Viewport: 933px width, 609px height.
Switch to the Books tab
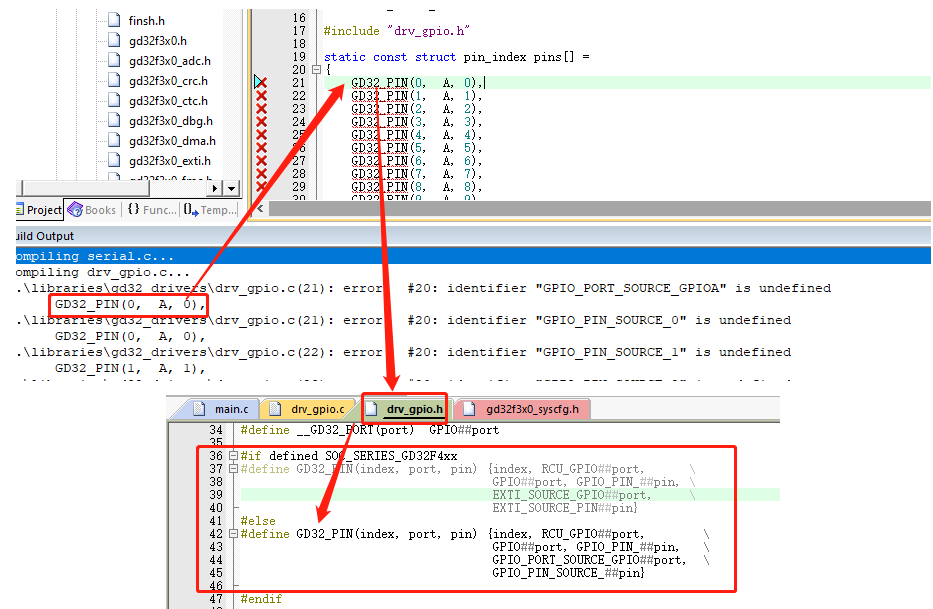click(x=92, y=210)
